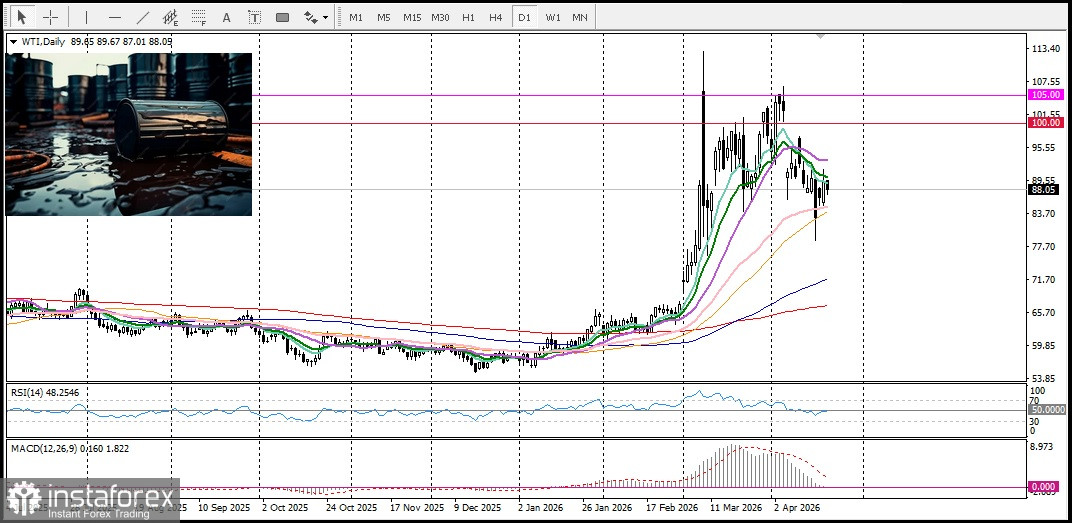Choose the equidistant channel tool
Screen dimensions: 1072x523
tap(170, 17)
